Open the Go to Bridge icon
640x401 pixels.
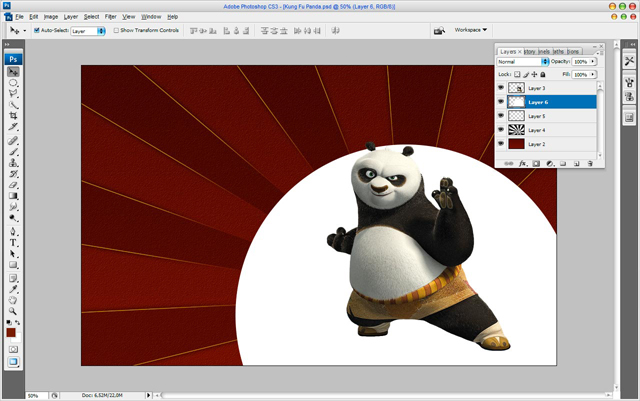click(439, 31)
